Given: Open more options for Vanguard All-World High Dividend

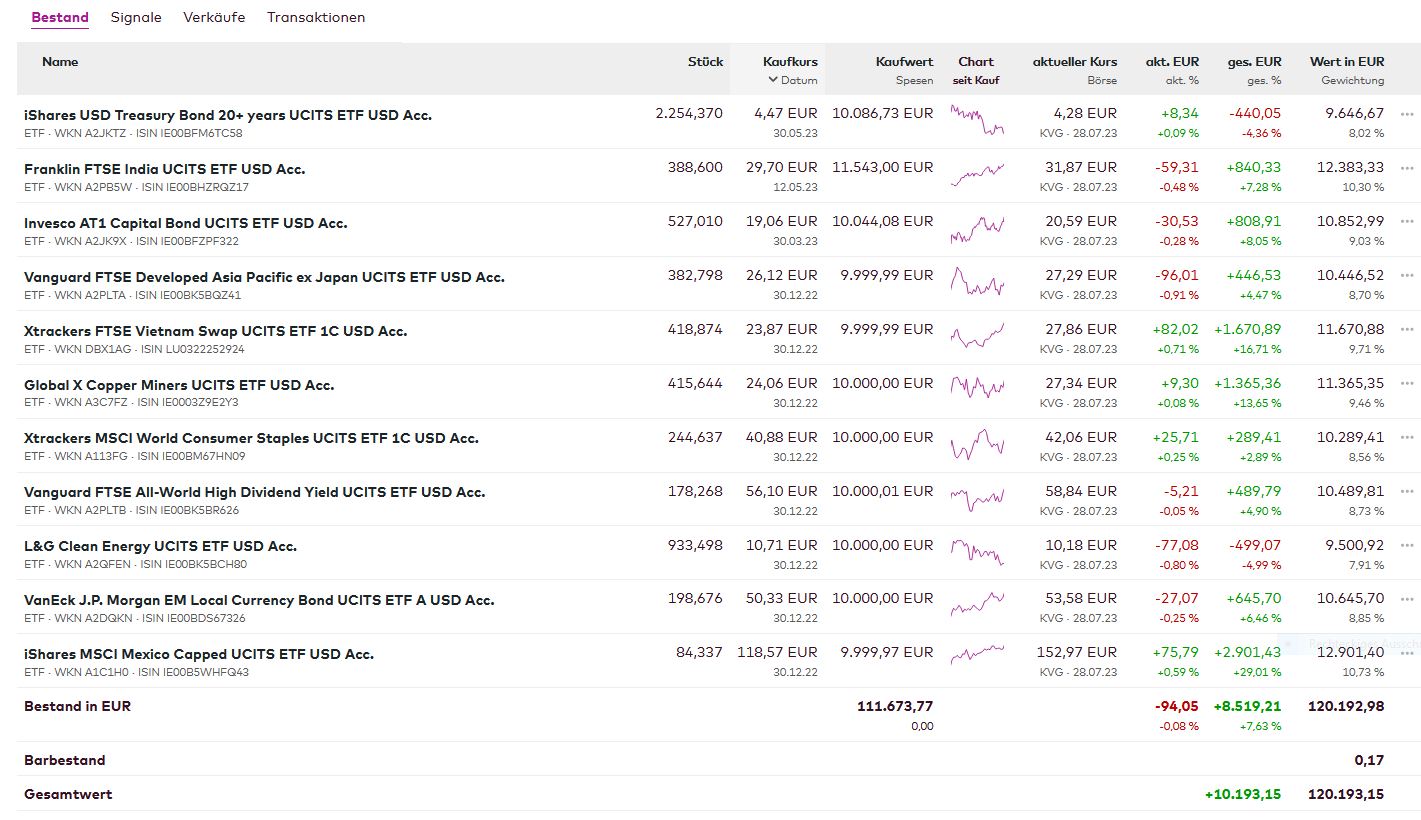Looking at the screenshot, I should point(1407,492).
